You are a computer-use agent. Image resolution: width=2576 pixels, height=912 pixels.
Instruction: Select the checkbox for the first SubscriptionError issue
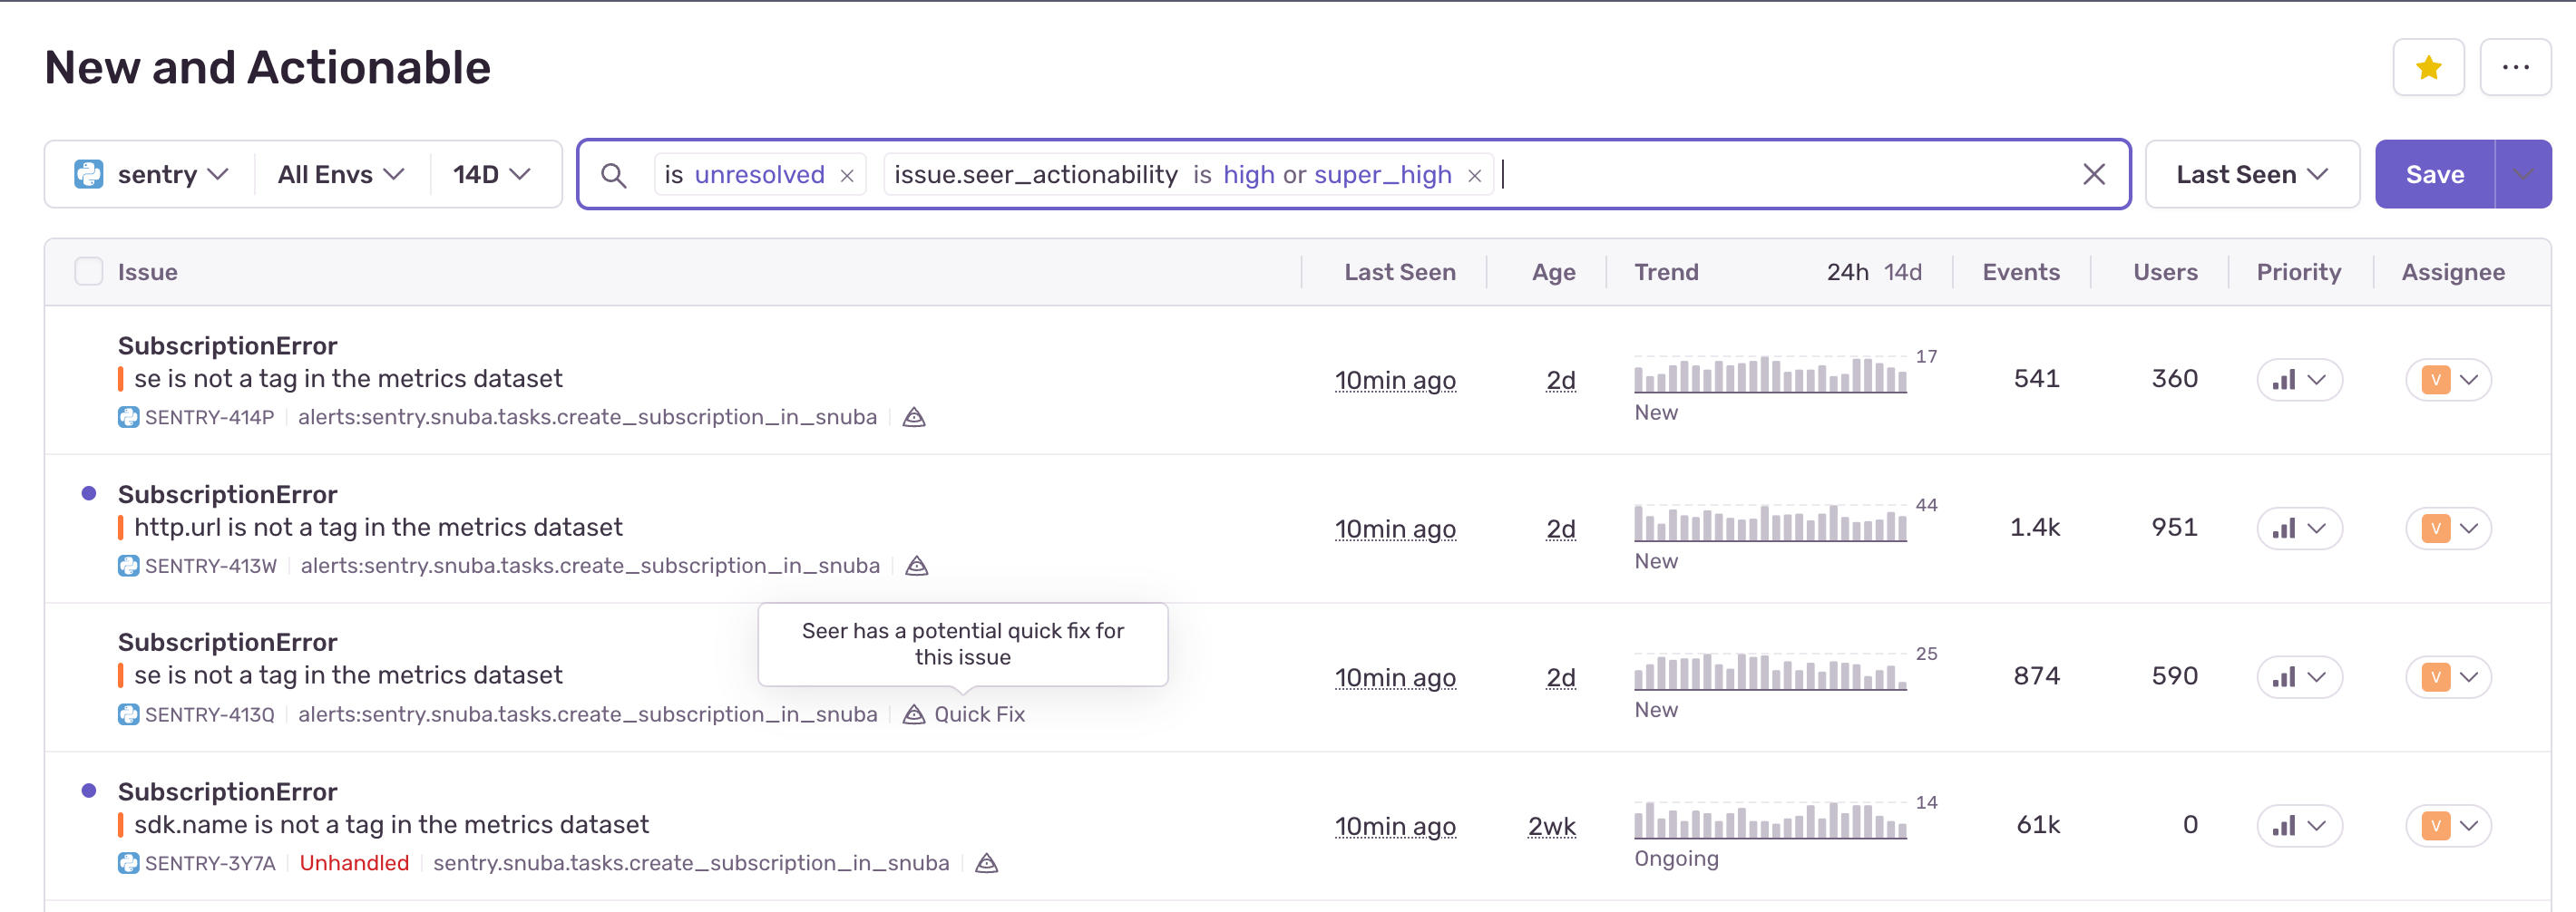coord(88,380)
